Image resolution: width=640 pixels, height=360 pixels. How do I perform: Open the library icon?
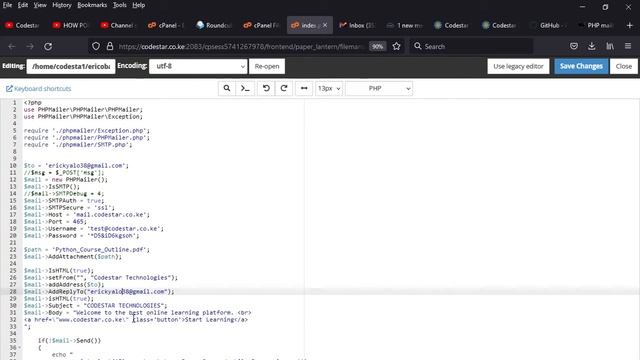coord(610,47)
